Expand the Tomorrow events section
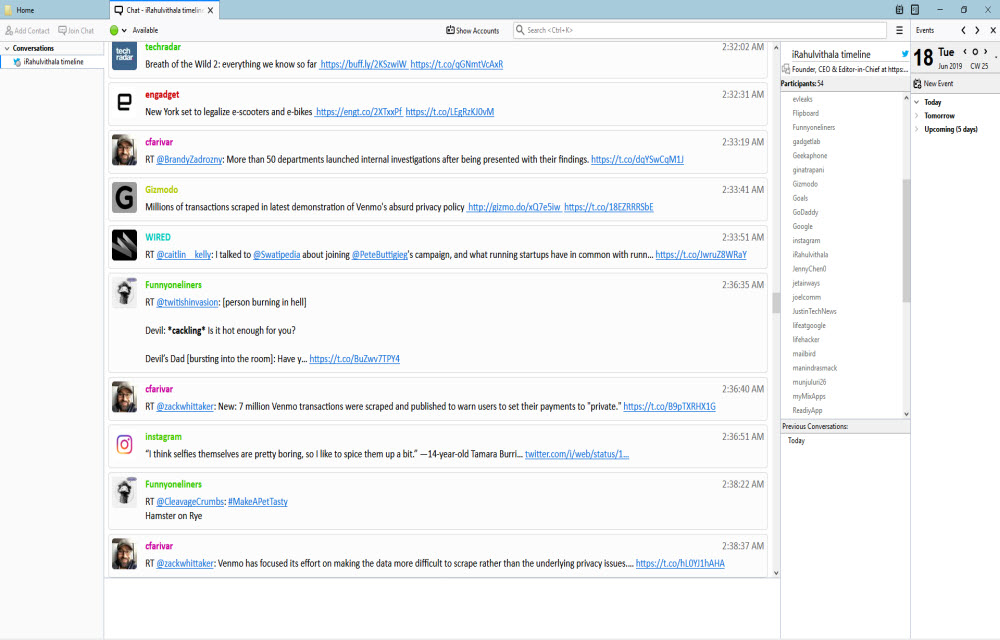1000x640 pixels. 916,116
